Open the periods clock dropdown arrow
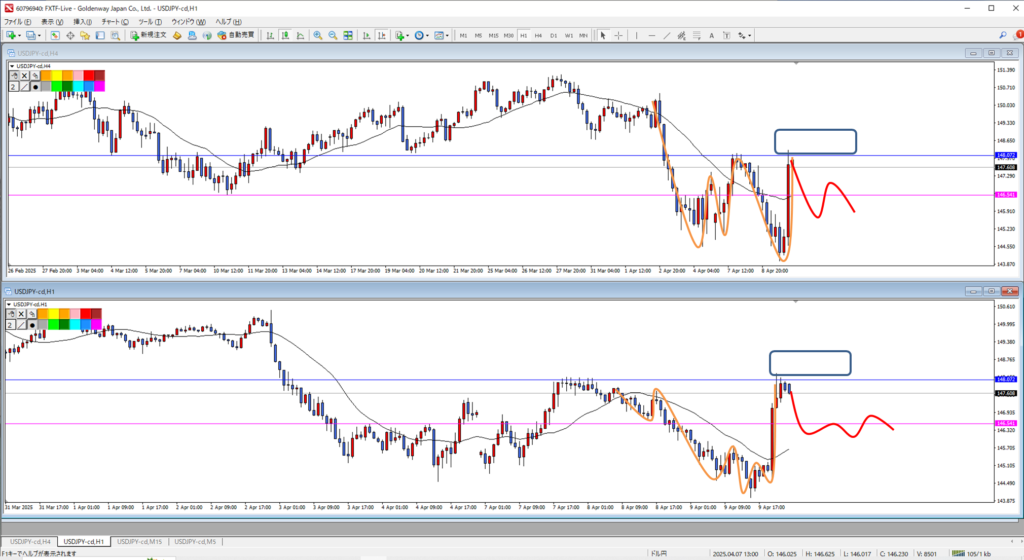This screenshot has height=560, width=1024. click(x=427, y=35)
